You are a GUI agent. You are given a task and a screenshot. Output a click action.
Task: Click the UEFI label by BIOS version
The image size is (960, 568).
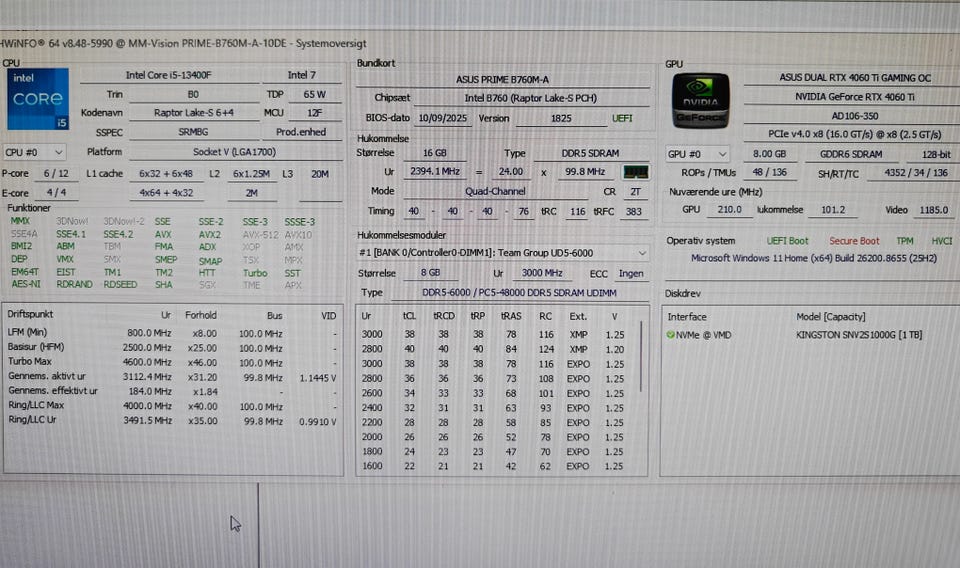point(622,118)
